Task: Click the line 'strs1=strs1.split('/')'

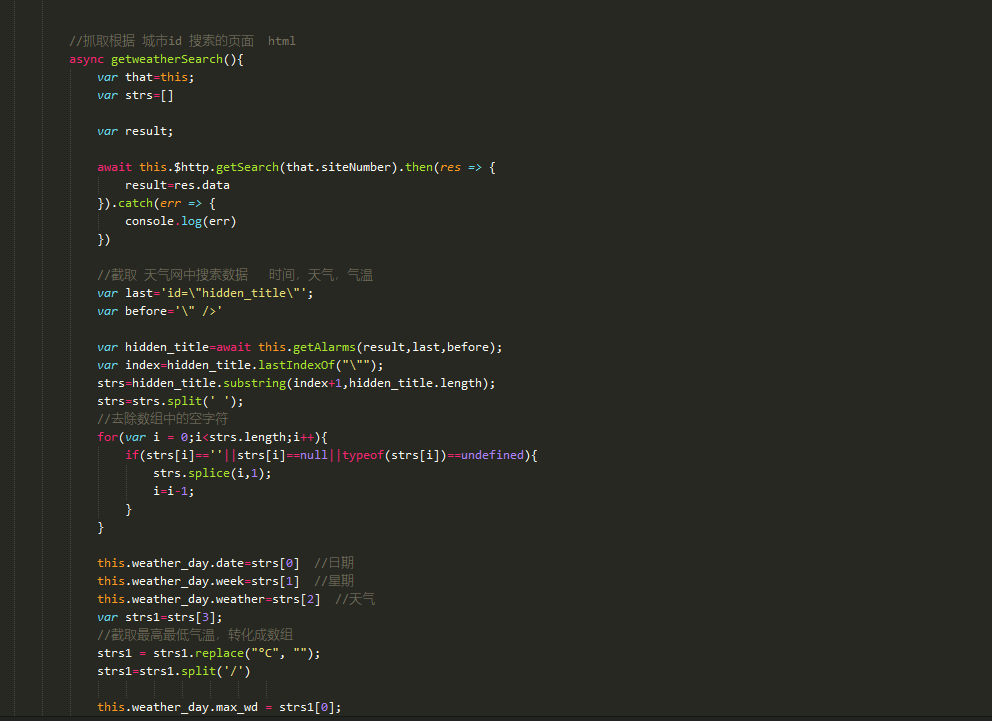Action: pos(174,671)
